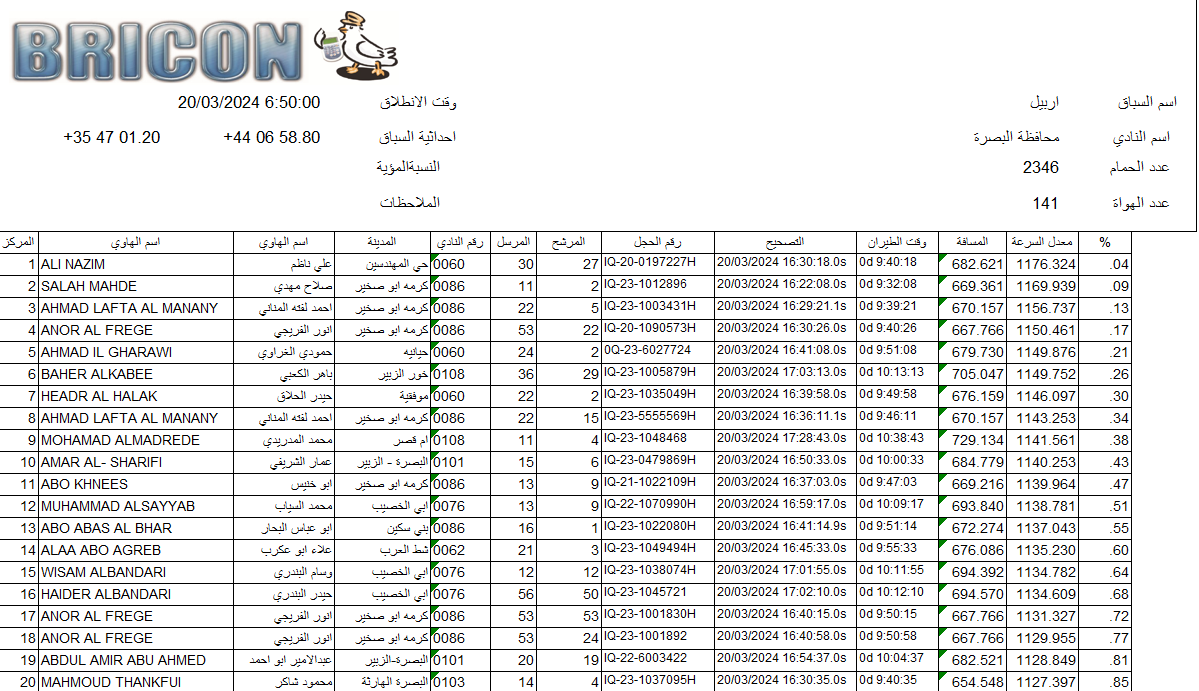Select the رقم الحجل column header
Screen dimensions: 1199x691
pyautogui.click(x=657, y=242)
